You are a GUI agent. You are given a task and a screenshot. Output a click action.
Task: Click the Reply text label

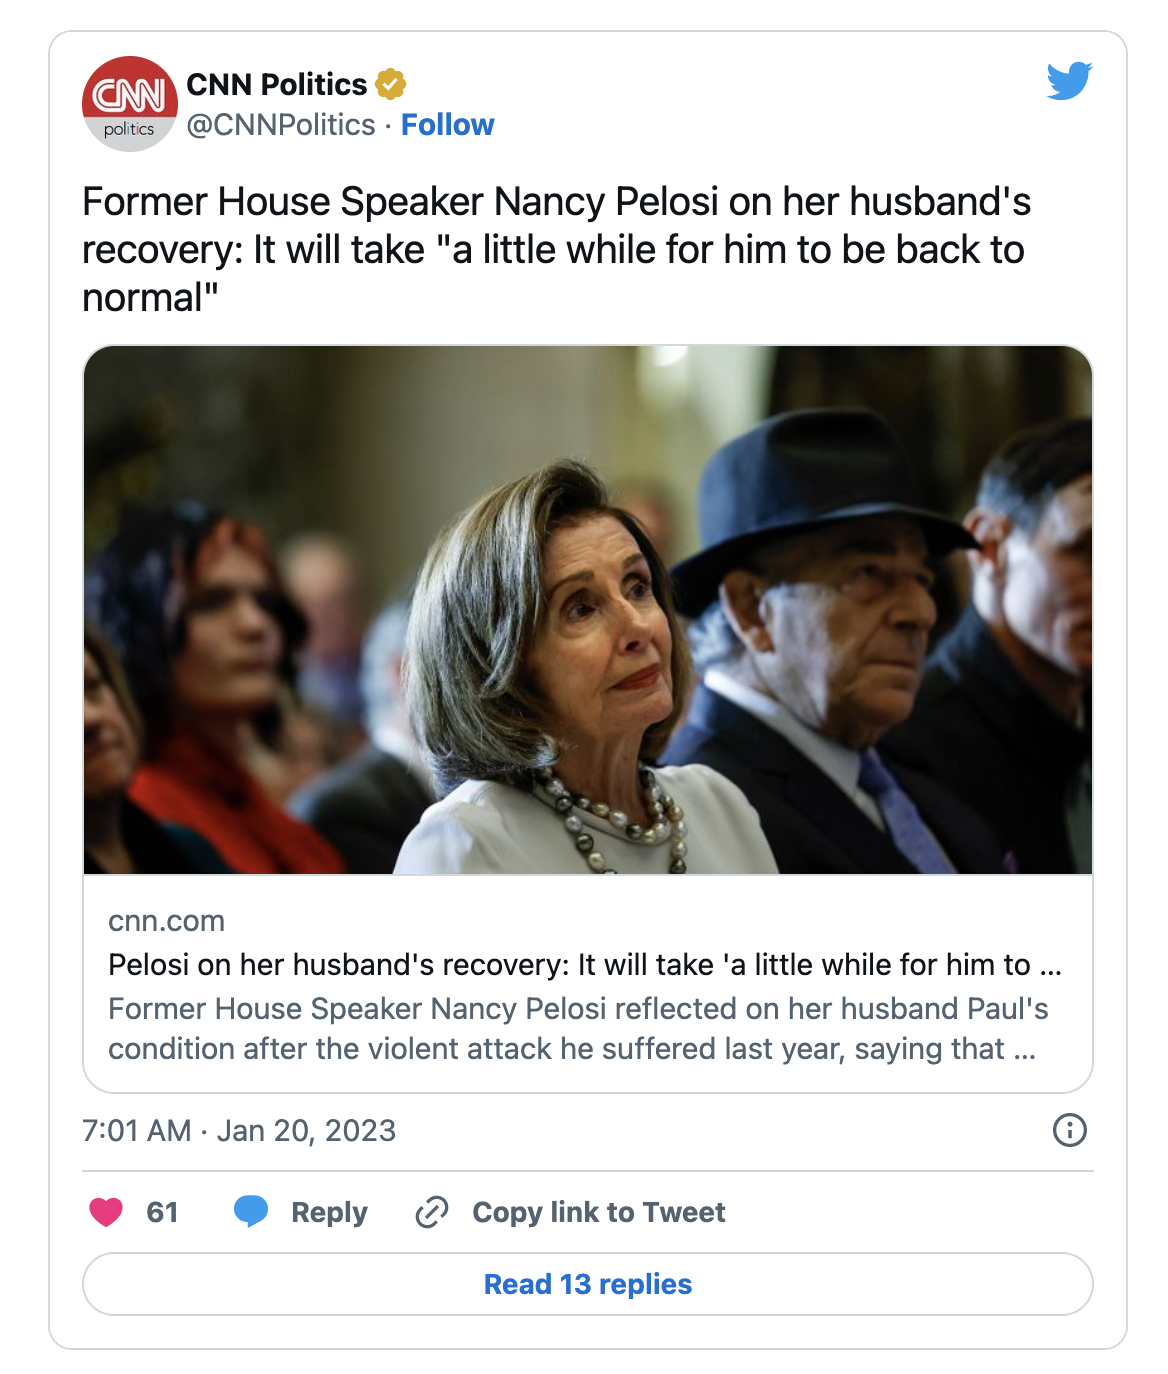point(329,1212)
